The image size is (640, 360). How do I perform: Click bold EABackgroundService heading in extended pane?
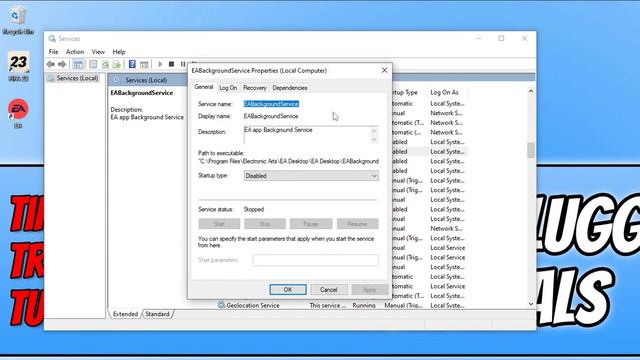tap(142, 93)
